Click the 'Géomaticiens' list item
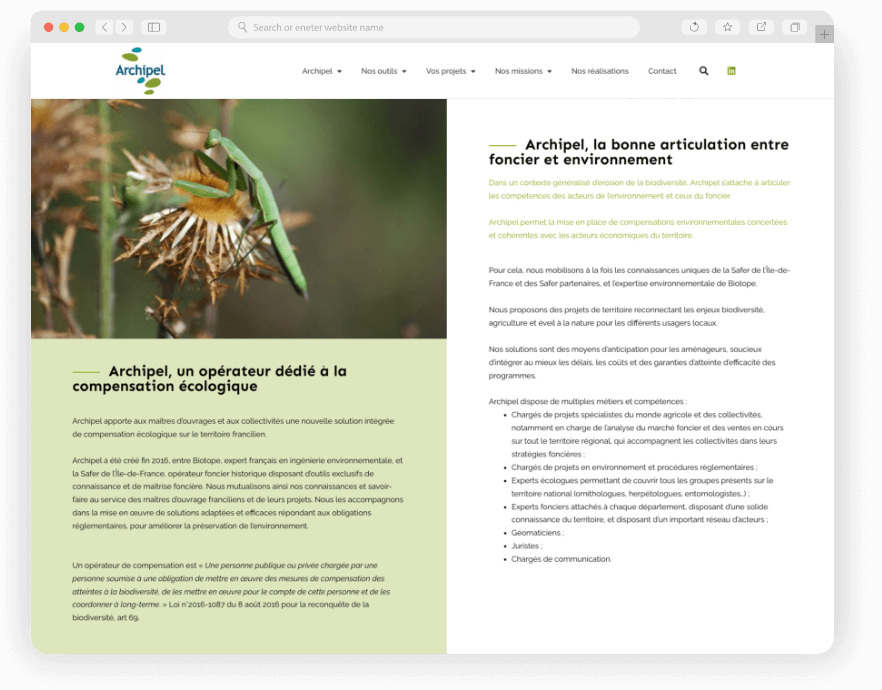Screen dimensions: 882x690 (537, 533)
